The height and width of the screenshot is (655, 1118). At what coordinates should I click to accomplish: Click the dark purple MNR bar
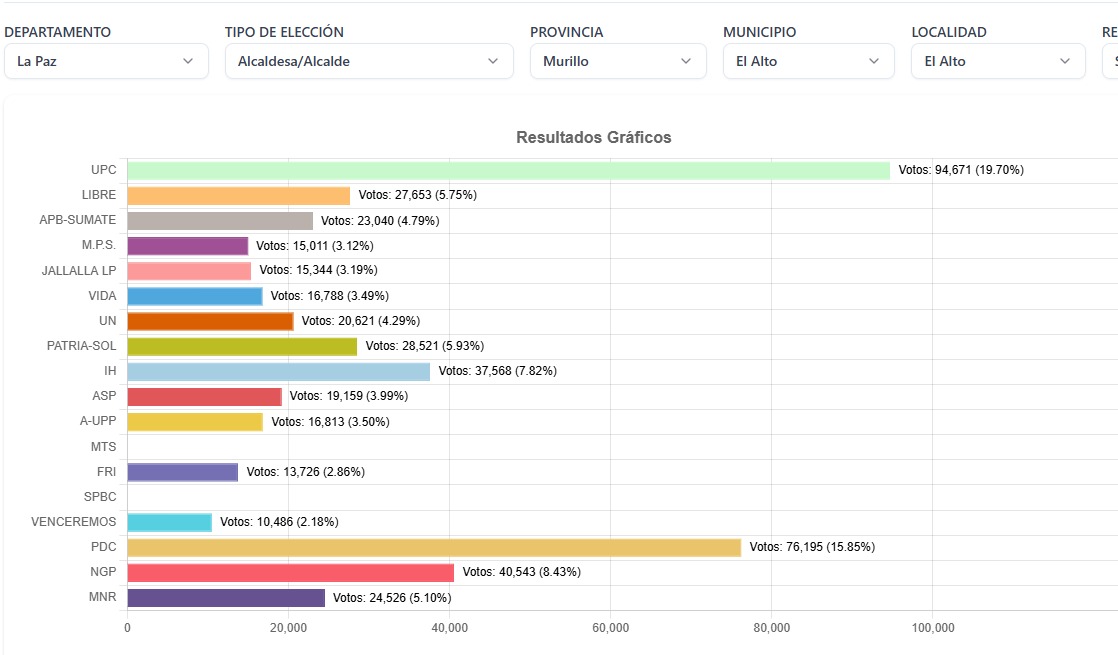[226, 598]
